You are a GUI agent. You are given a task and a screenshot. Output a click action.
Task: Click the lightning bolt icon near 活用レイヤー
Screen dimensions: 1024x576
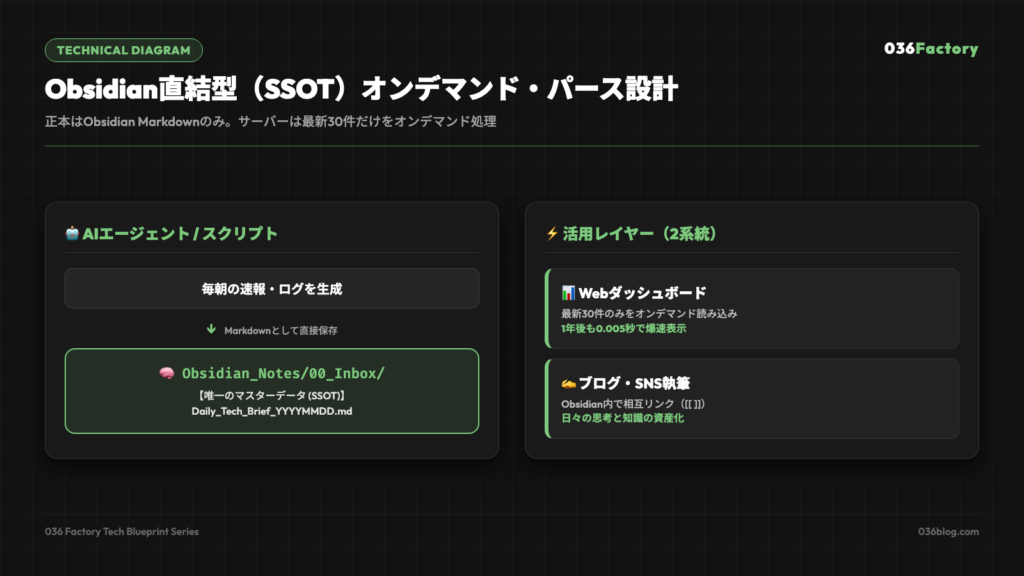(x=552, y=234)
